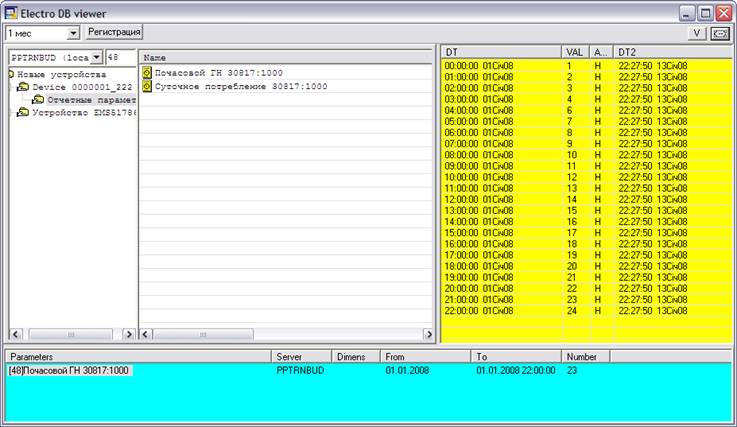
Task: Click the Регистрация button
Action: coord(114,32)
